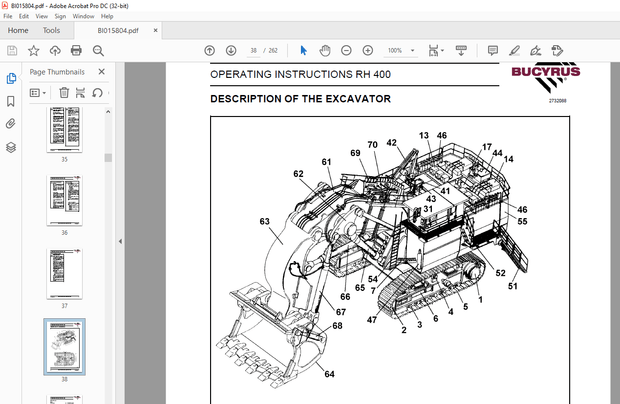620x404 pixels.
Task: Switch to the Tools tab
Action: 51,30
